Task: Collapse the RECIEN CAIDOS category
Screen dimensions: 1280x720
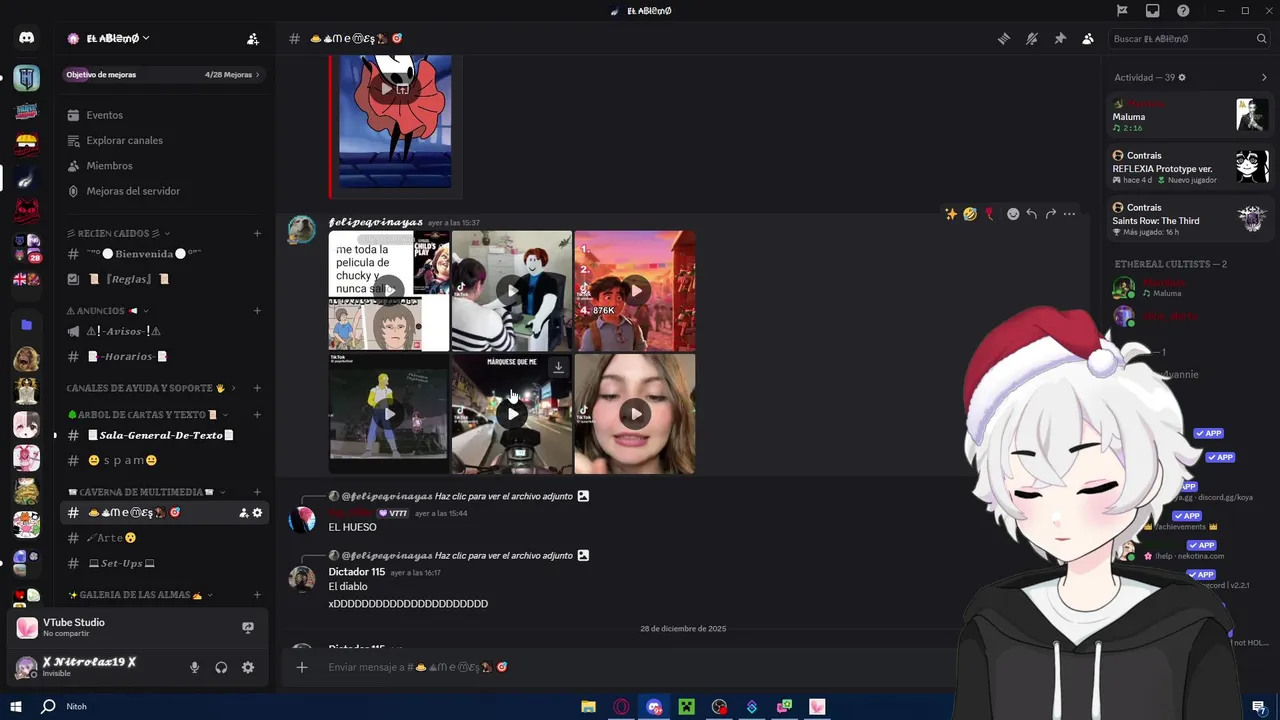Action: click(118, 234)
